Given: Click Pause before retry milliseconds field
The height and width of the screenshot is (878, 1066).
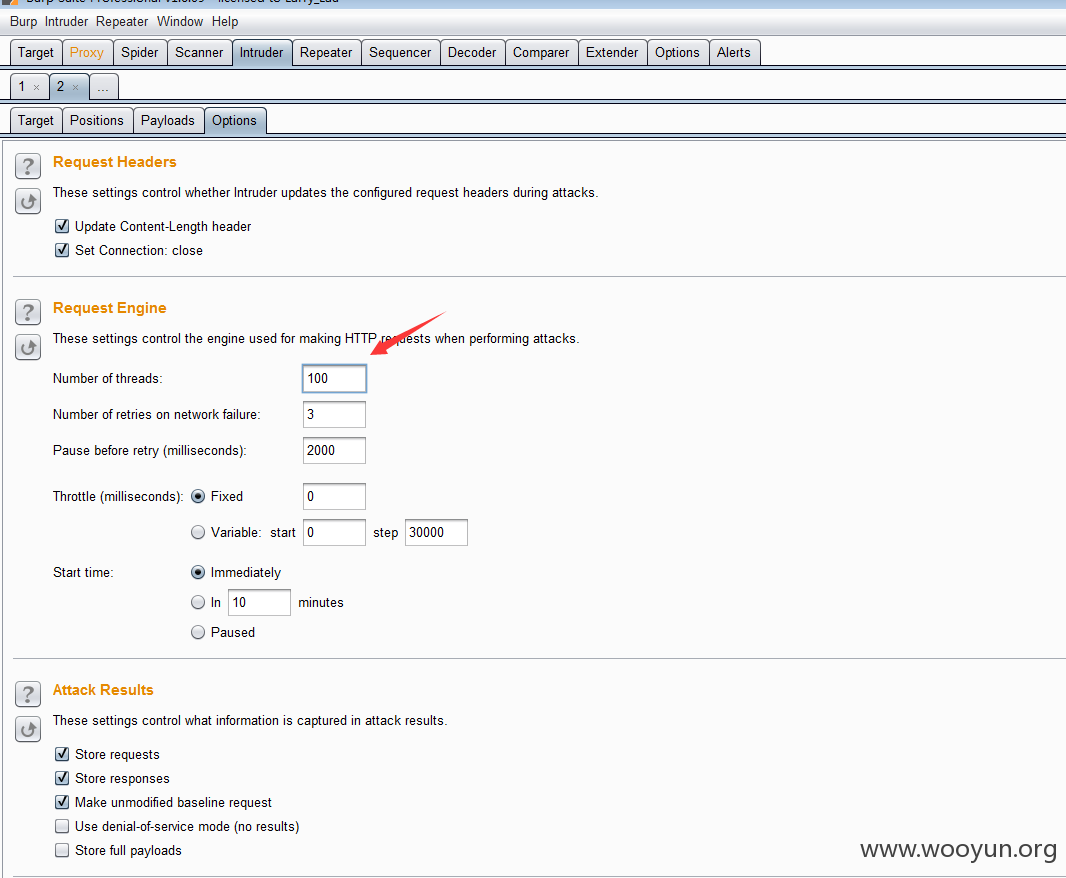Looking at the screenshot, I should click(x=334, y=450).
